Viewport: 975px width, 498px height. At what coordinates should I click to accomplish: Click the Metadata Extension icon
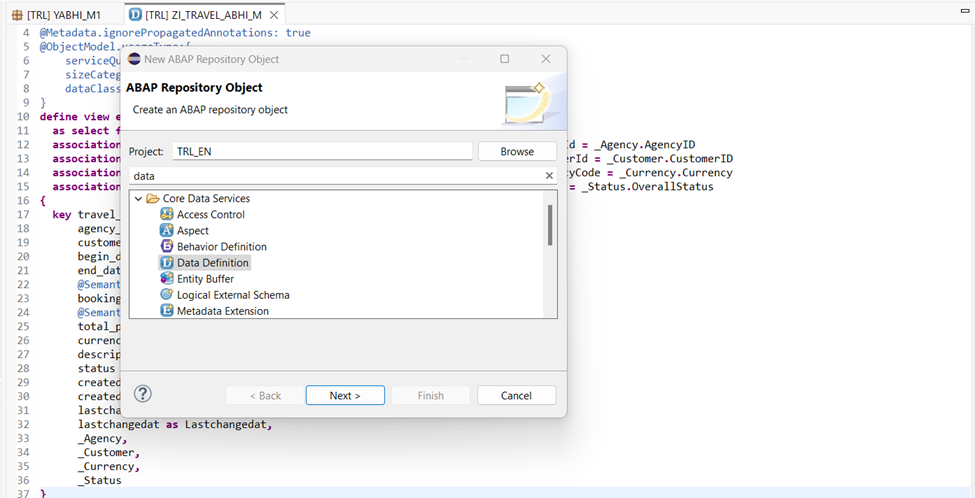[167, 311]
